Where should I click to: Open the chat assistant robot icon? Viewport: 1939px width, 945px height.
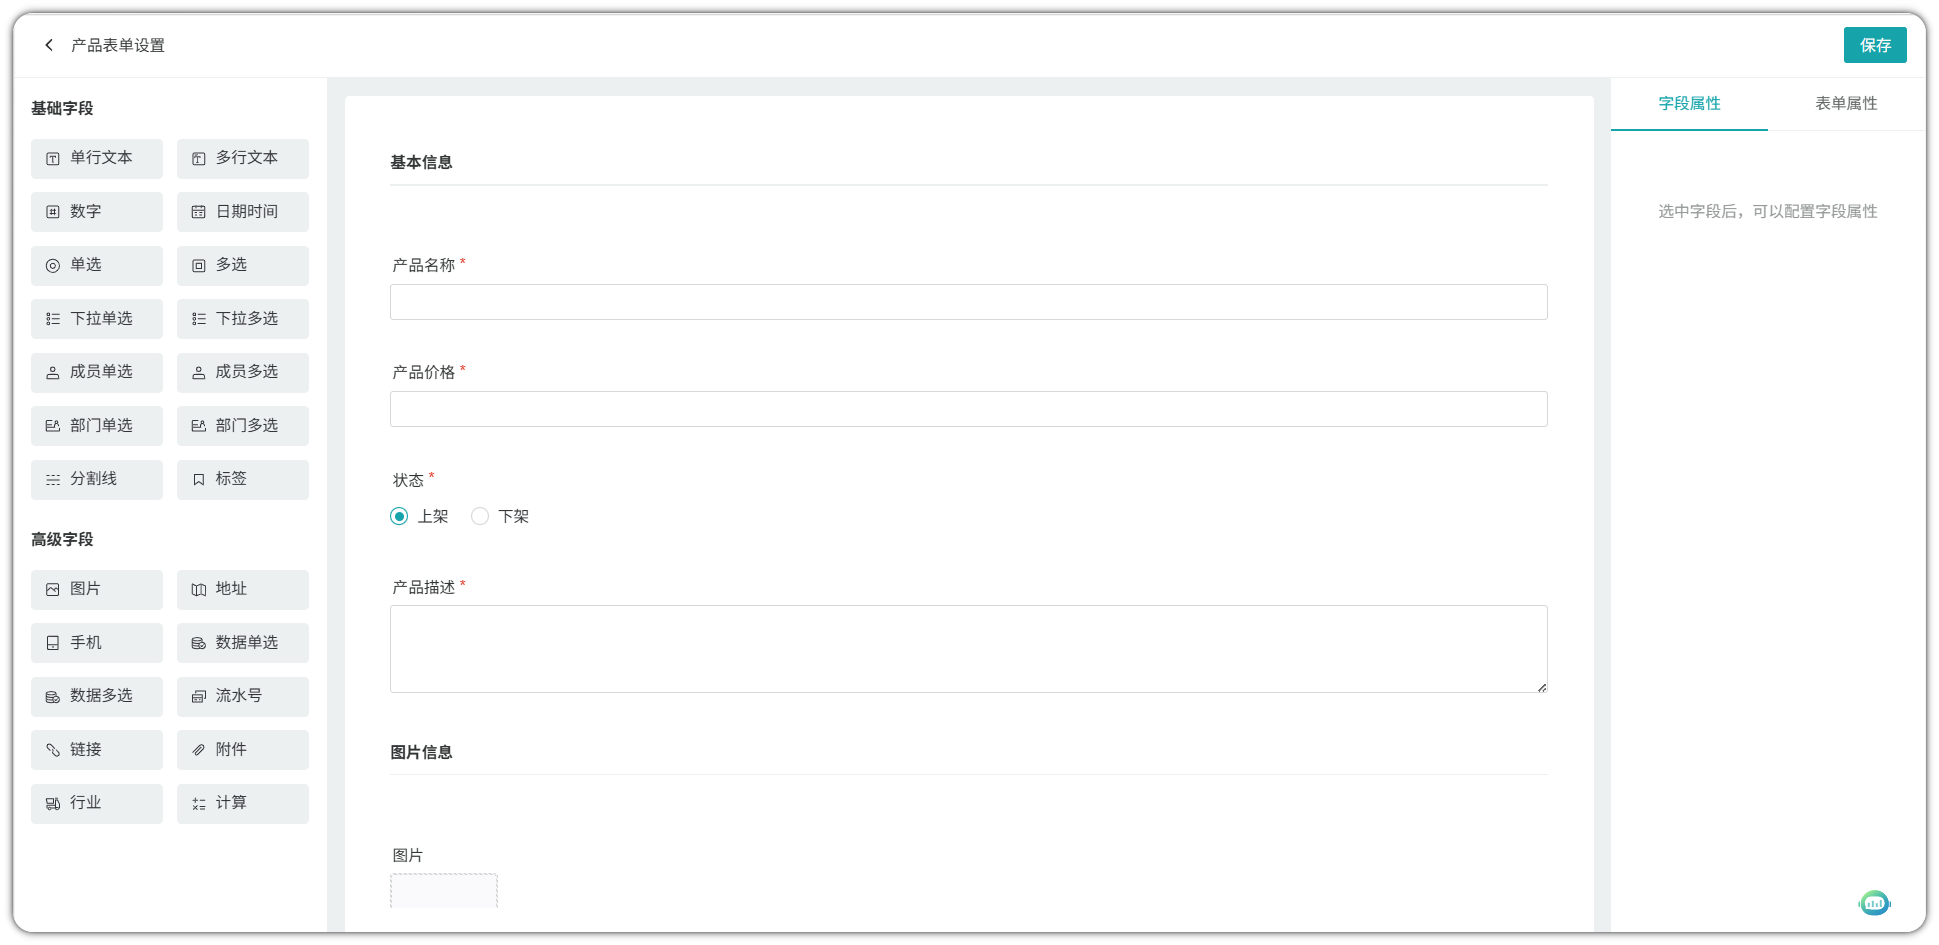tap(1874, 903)
